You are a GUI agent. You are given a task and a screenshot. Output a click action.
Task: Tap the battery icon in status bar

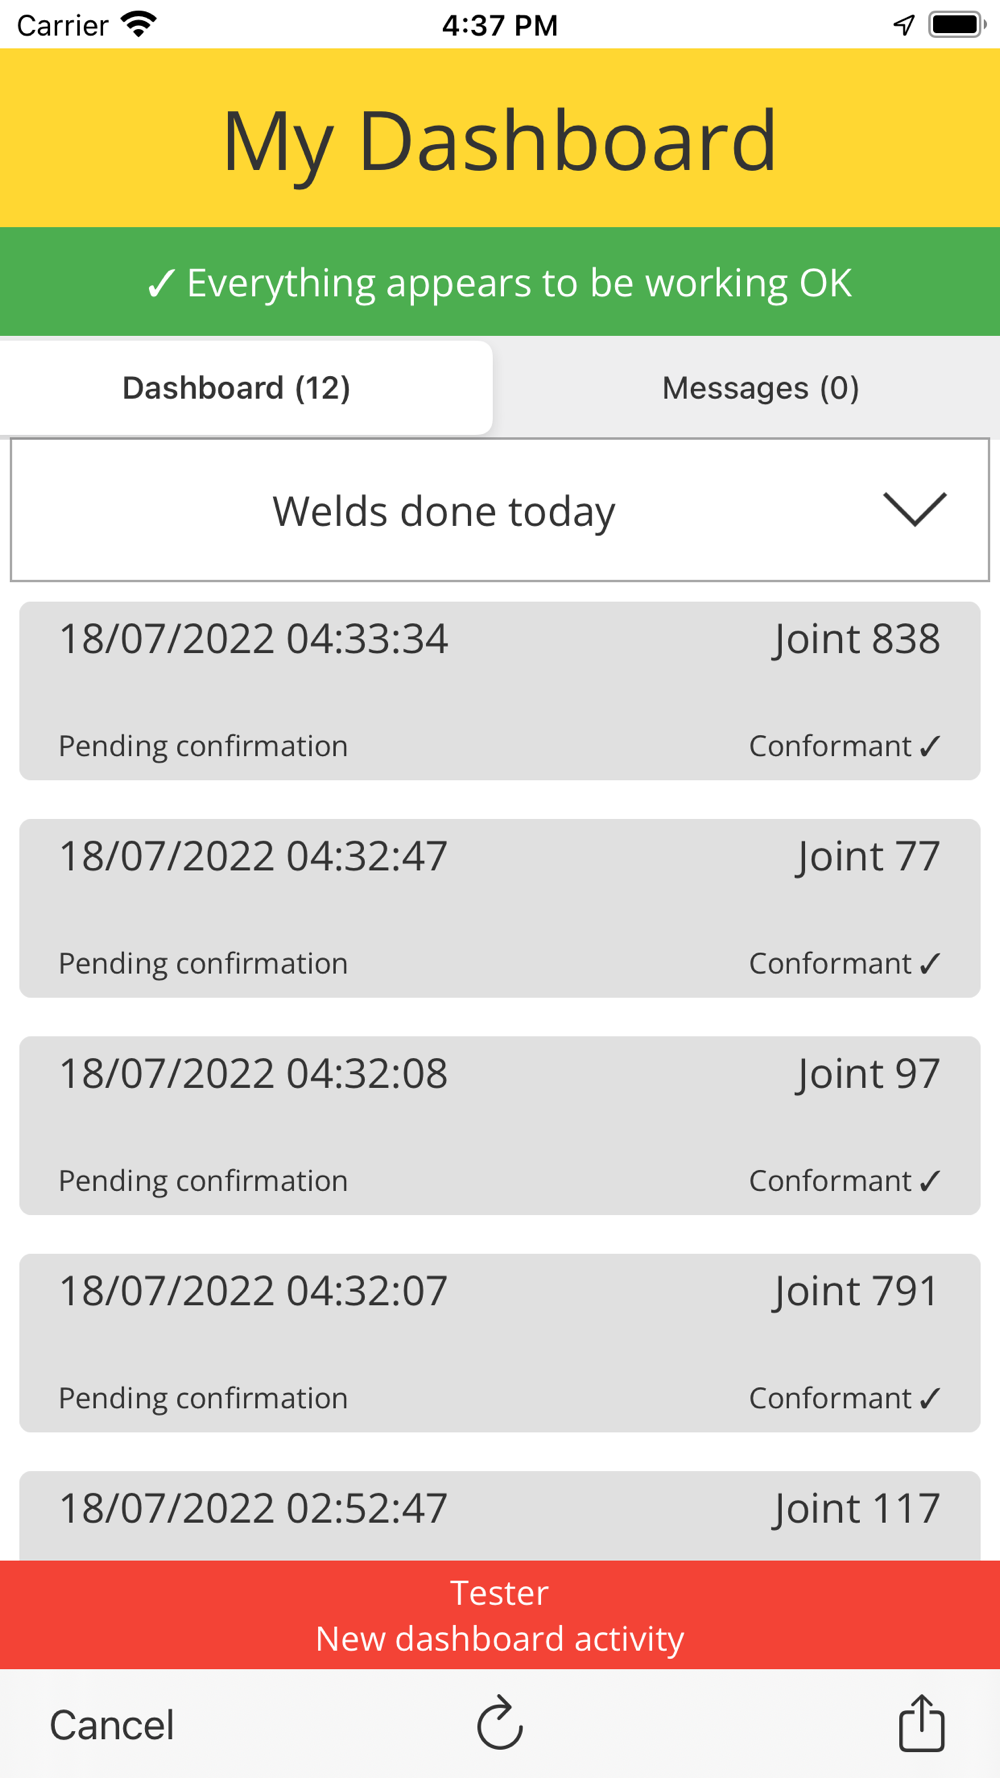coord(956,24)
